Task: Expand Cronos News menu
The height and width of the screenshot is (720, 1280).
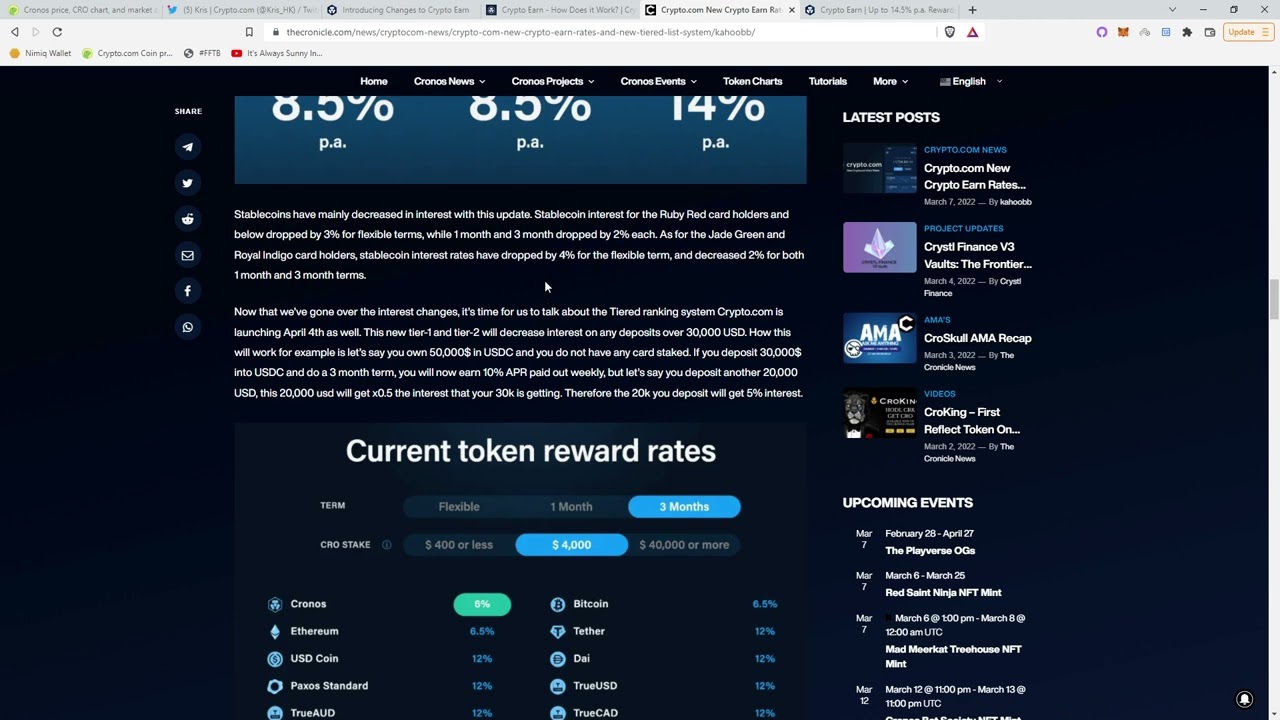Action: tap(449, 81)
